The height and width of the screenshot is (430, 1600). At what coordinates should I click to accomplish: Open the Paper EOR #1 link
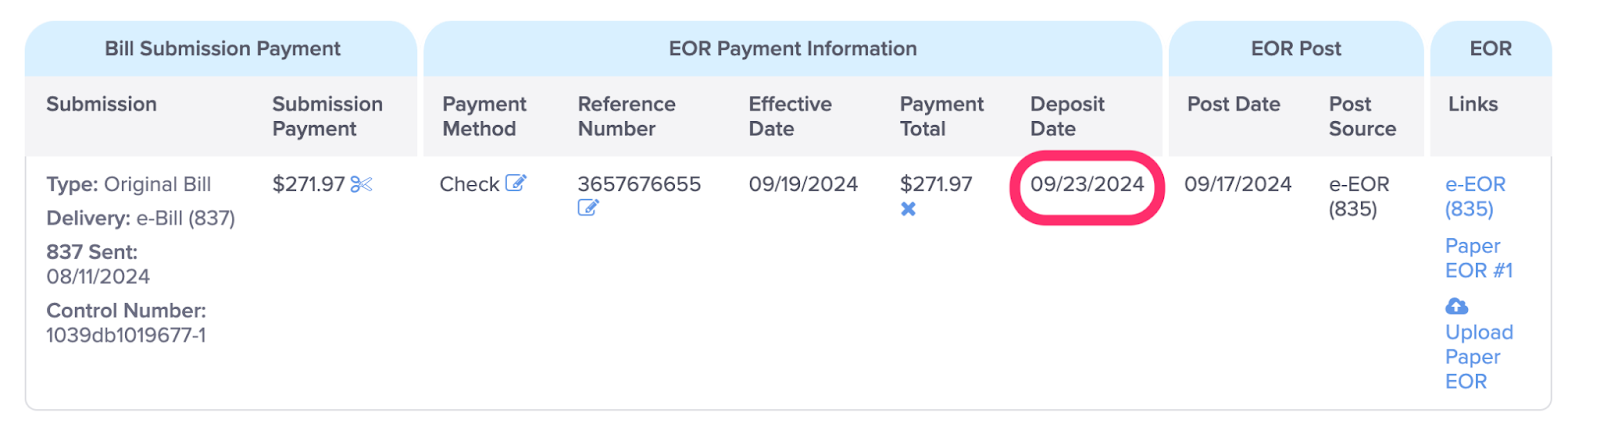coord(1479,258)
